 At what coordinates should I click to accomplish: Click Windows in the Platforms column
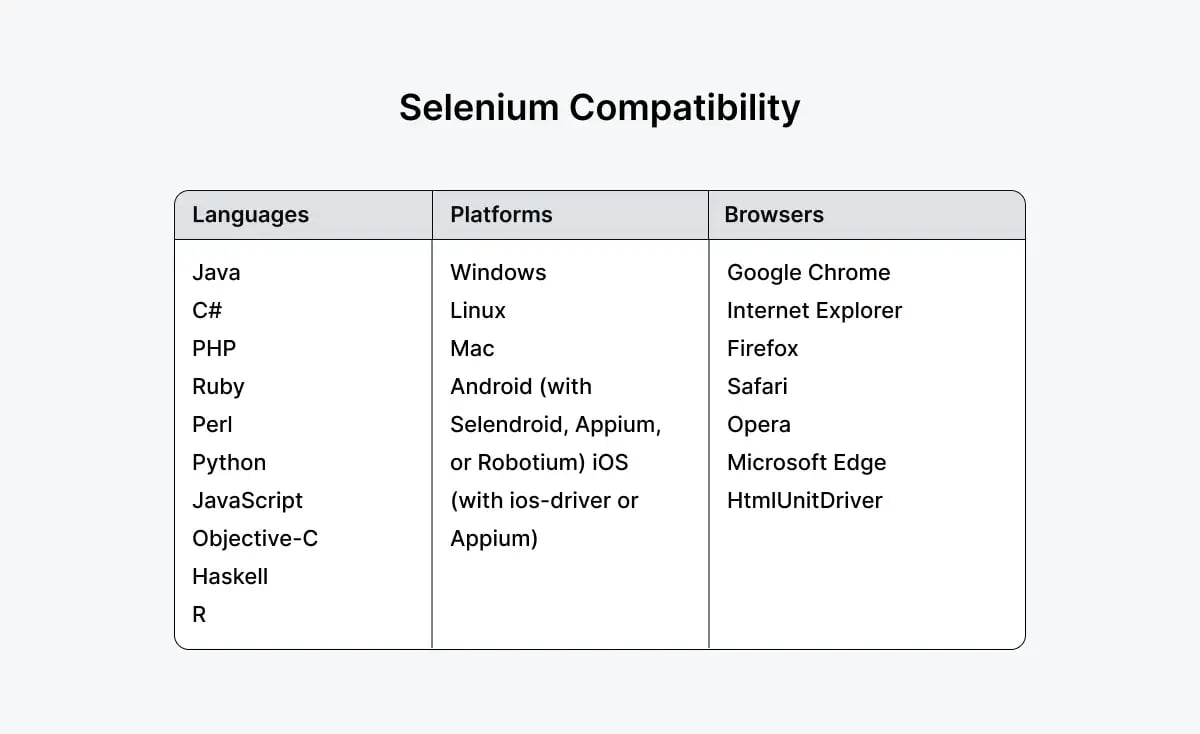pos(498,273)
